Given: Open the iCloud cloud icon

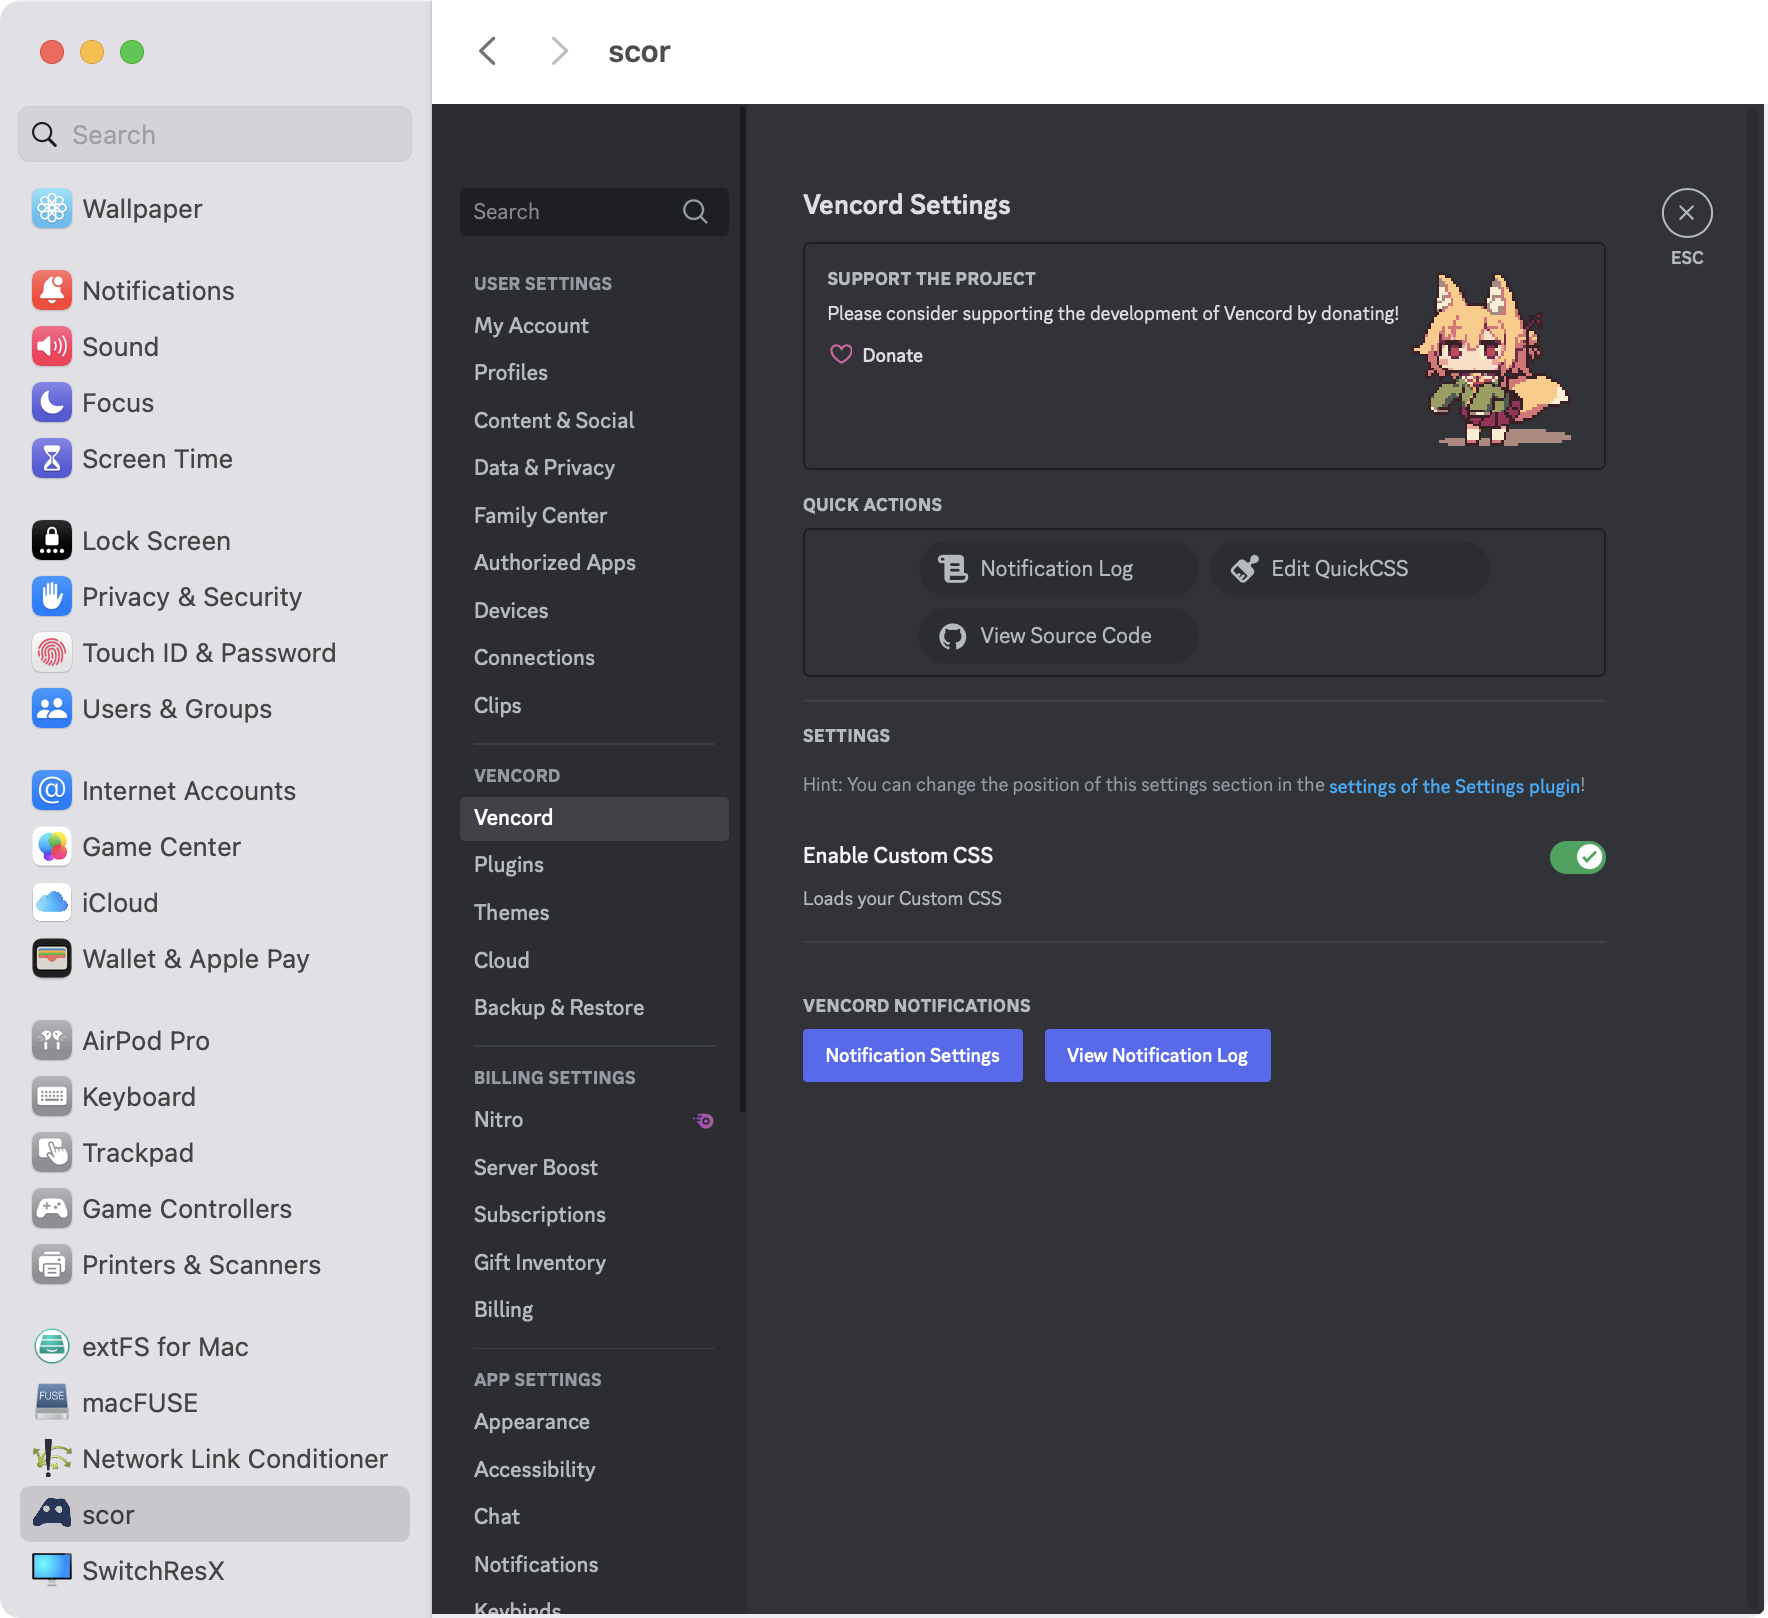Looking at the screenshot, I should 52,903.
